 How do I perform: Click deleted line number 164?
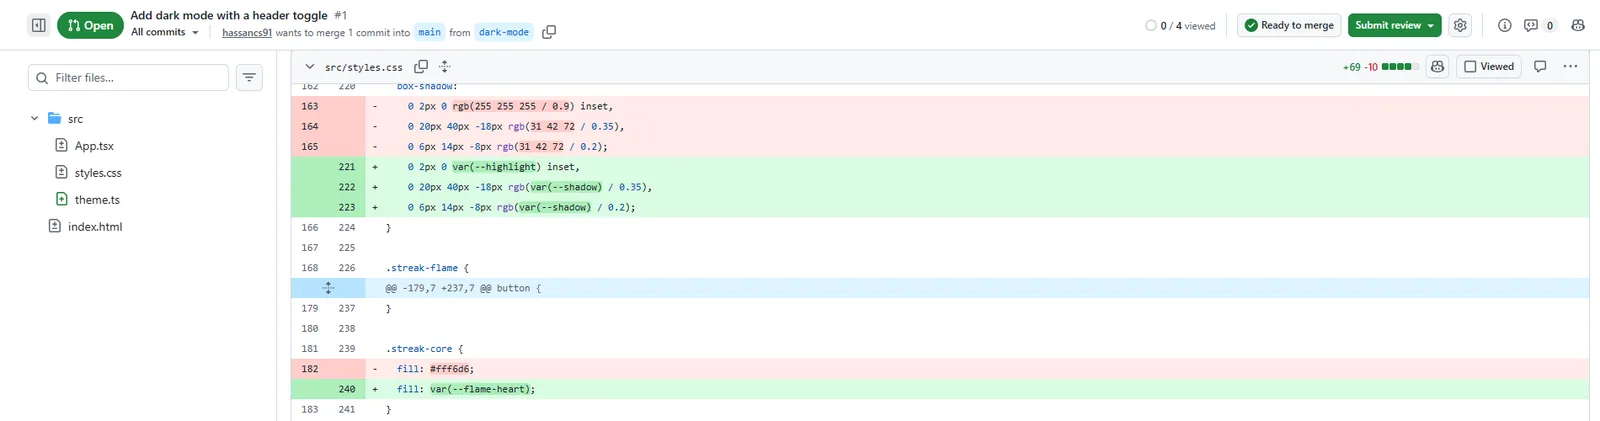click(310, 126)
